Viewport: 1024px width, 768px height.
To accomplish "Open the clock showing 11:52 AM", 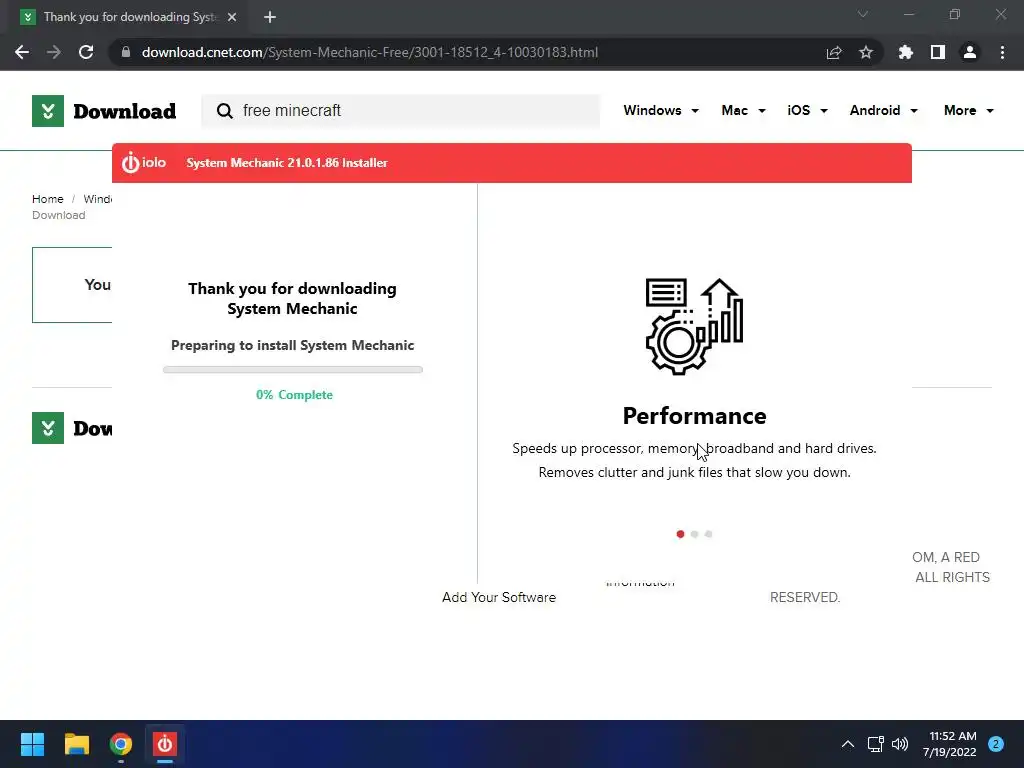I will tap(950, 744).
